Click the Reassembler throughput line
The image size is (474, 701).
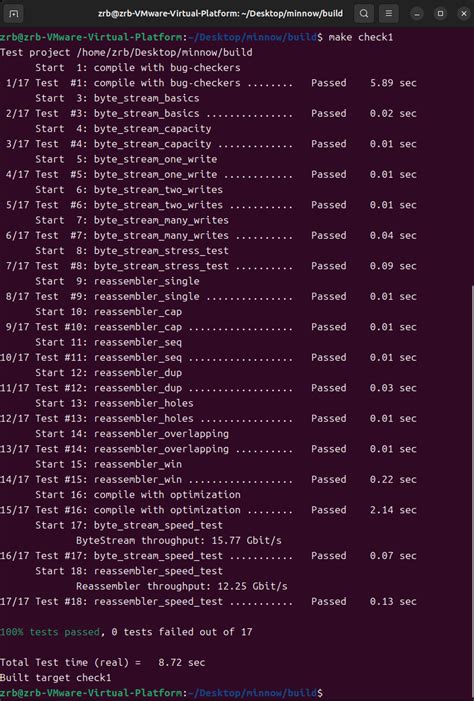click(182, 586)
